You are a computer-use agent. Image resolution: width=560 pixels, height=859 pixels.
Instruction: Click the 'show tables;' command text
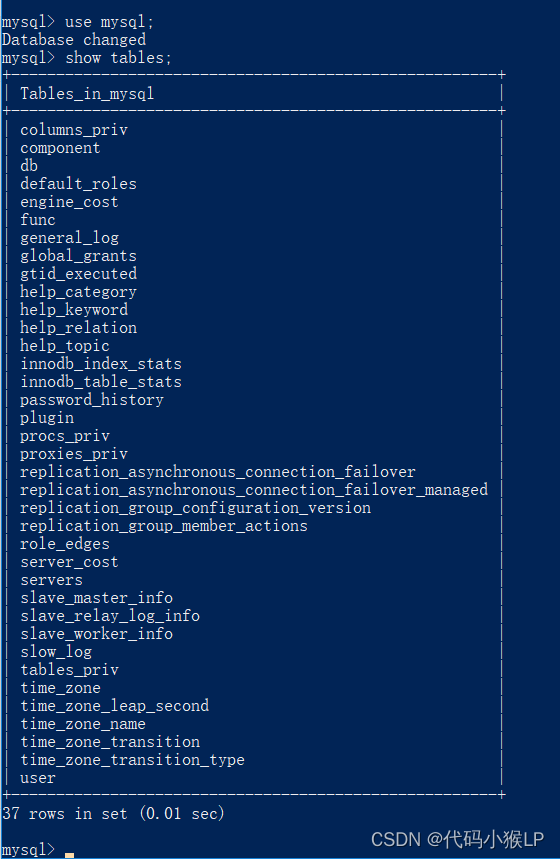tap(118, 58)
